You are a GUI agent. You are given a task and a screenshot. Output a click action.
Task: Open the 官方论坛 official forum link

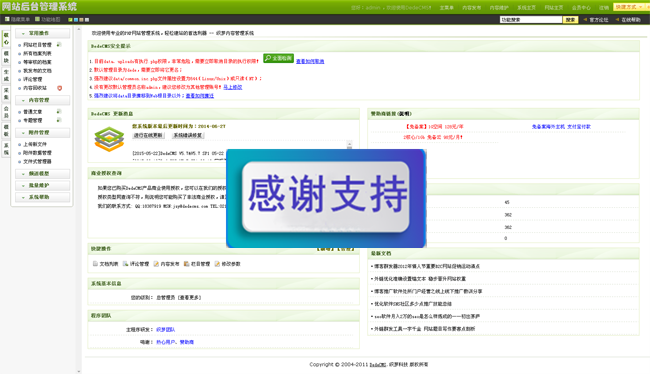point(599,19)
